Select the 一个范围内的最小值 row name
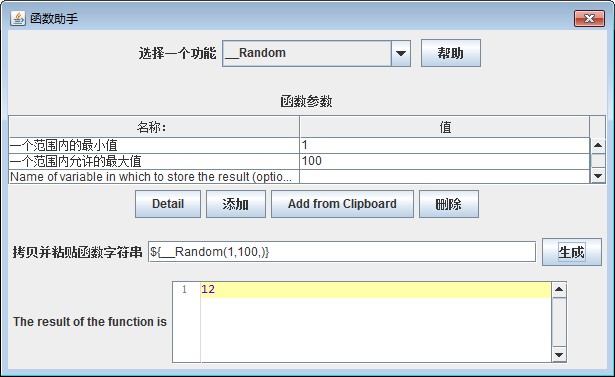Screen dimensions: 615x377 tap(154, 146)
